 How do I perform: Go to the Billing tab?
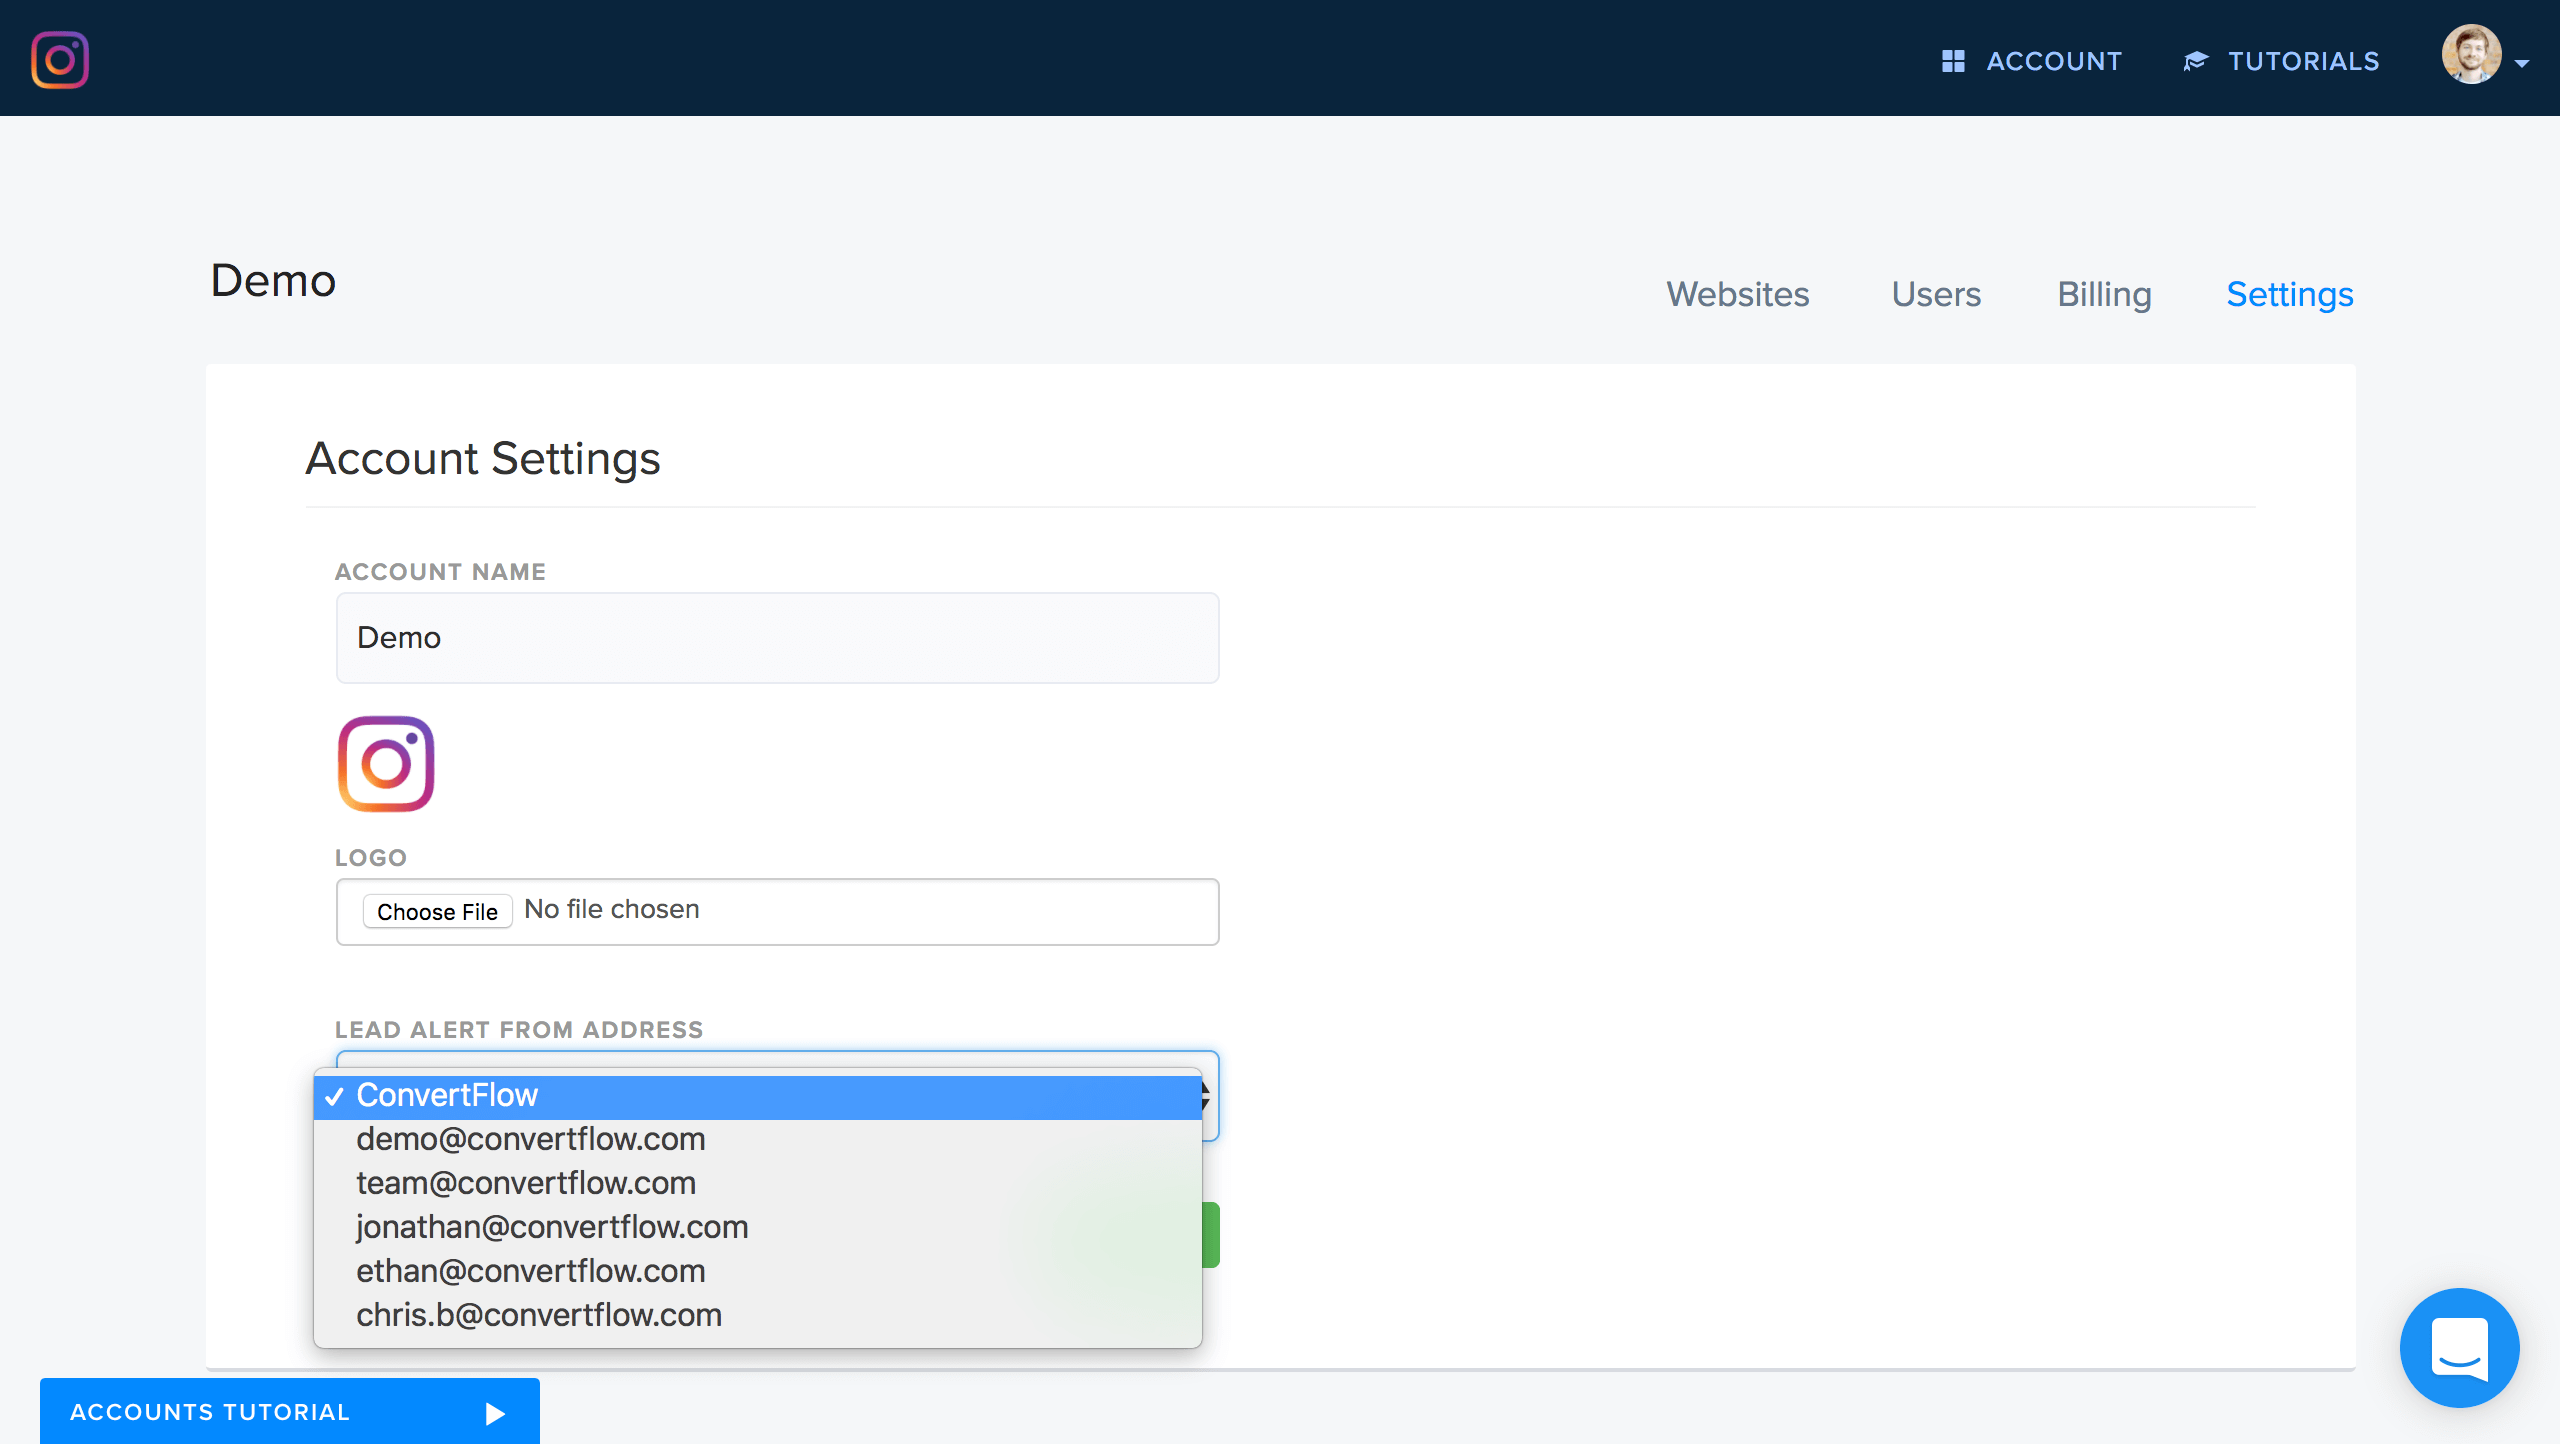[x=2104, y=295]
